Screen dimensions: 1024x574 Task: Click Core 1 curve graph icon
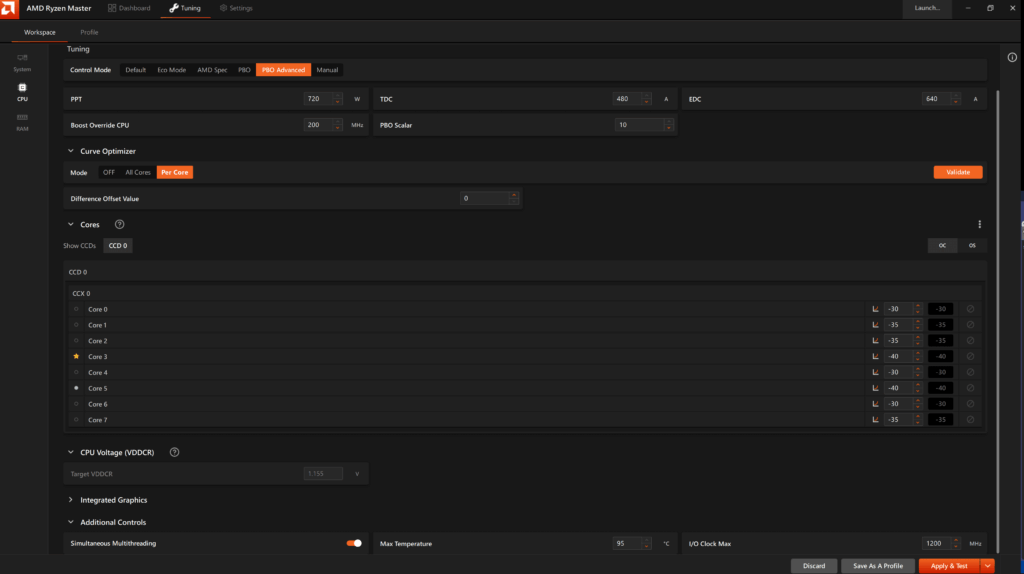pyautogui.click(x=875, y=325)
